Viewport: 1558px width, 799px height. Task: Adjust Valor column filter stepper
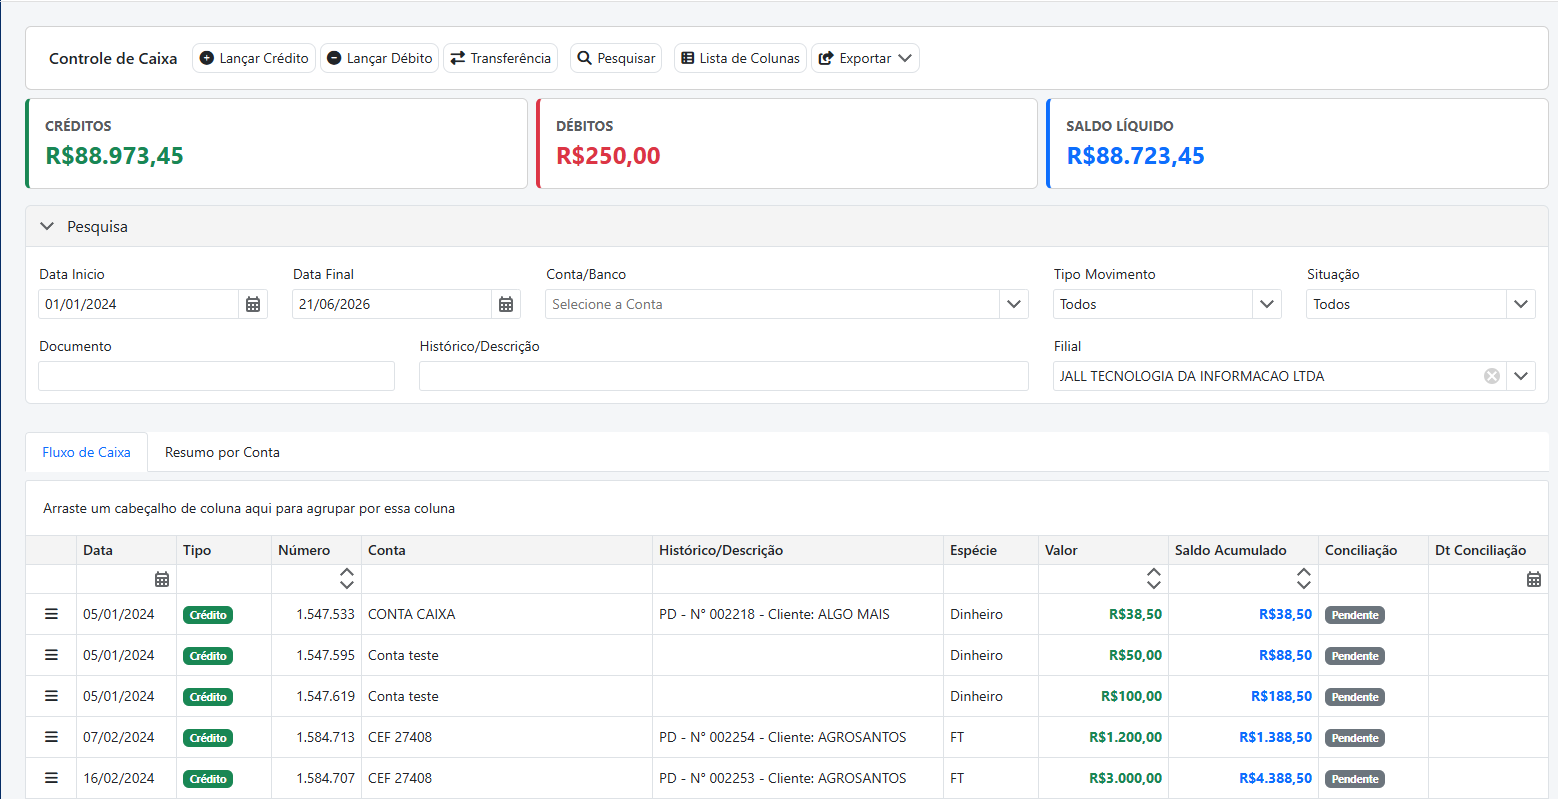tap(1154, 579)
